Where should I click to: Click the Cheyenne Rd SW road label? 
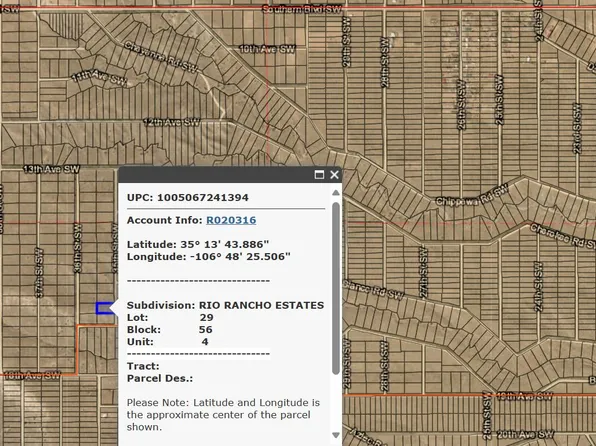click(x=160, y=57)
